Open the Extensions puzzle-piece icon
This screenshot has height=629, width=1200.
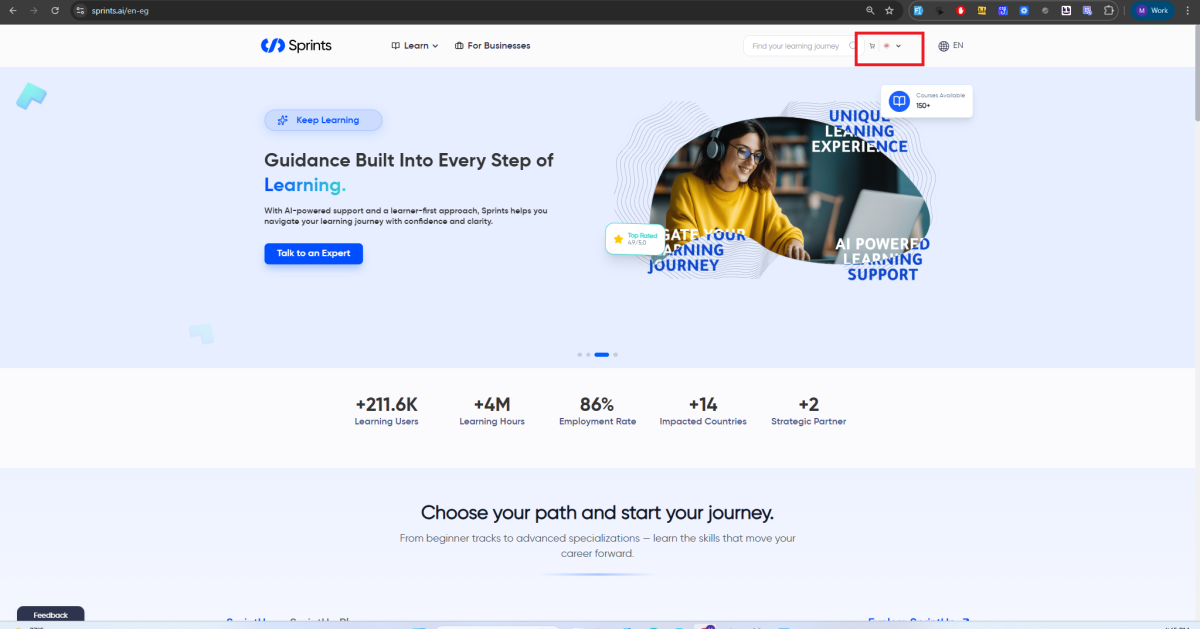coord(1108,10)
